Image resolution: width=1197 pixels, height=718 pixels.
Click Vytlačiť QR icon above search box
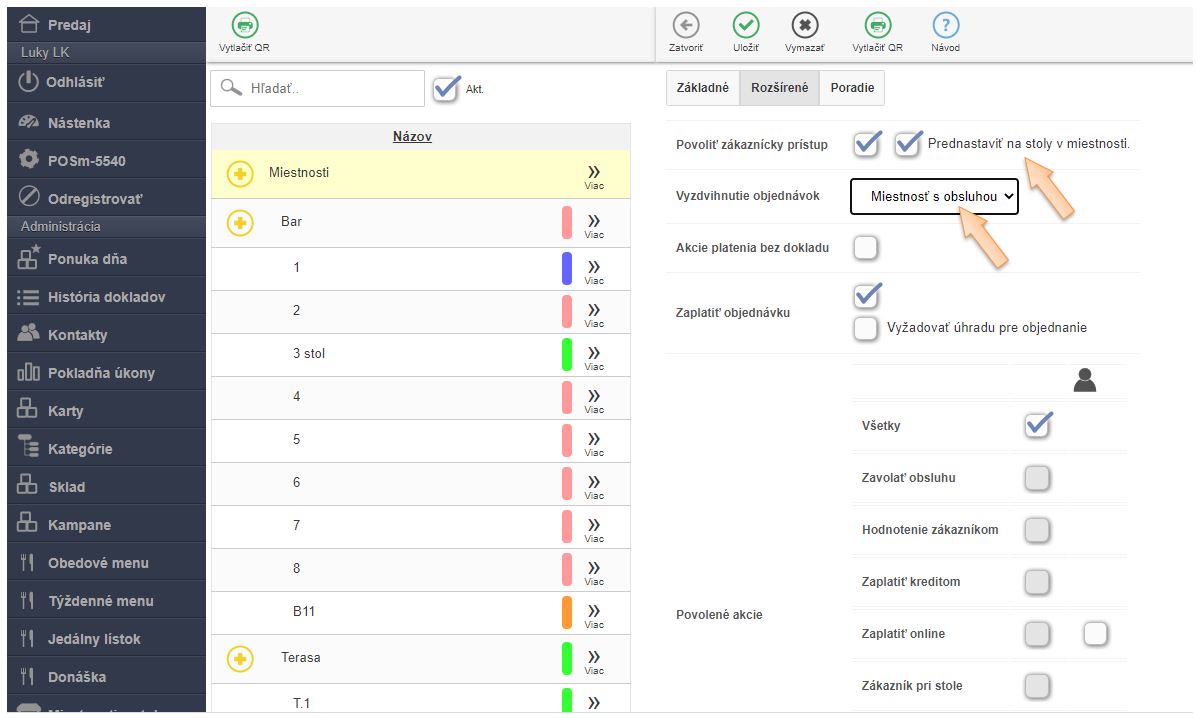tap(244, 27)
